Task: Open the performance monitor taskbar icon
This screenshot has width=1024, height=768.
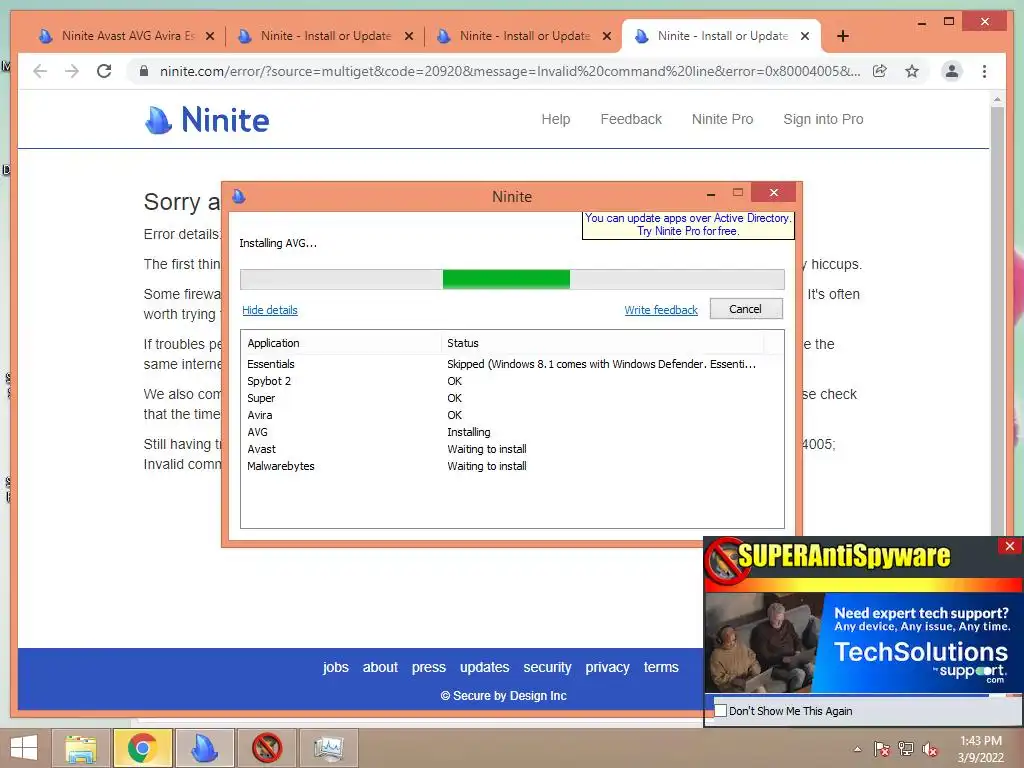Action: pos(328,748)
